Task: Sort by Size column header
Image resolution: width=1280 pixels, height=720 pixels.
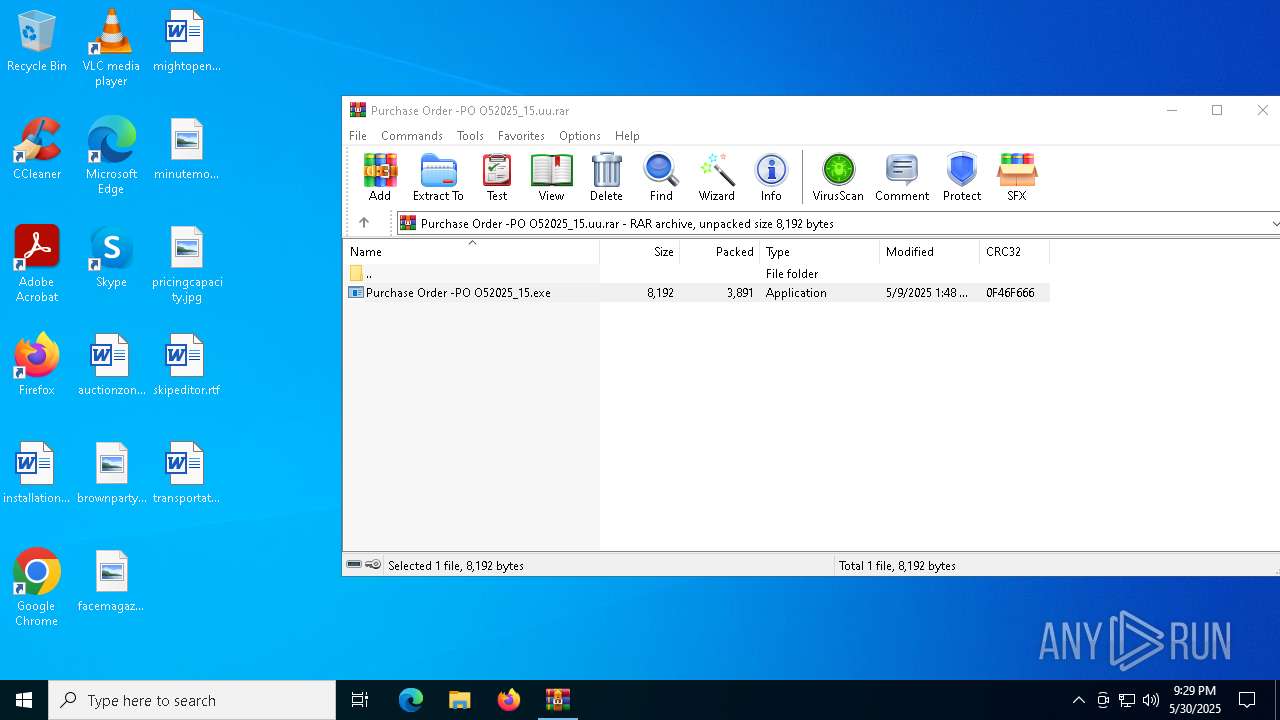Action: pyautogui.click(x=640, y=252)
